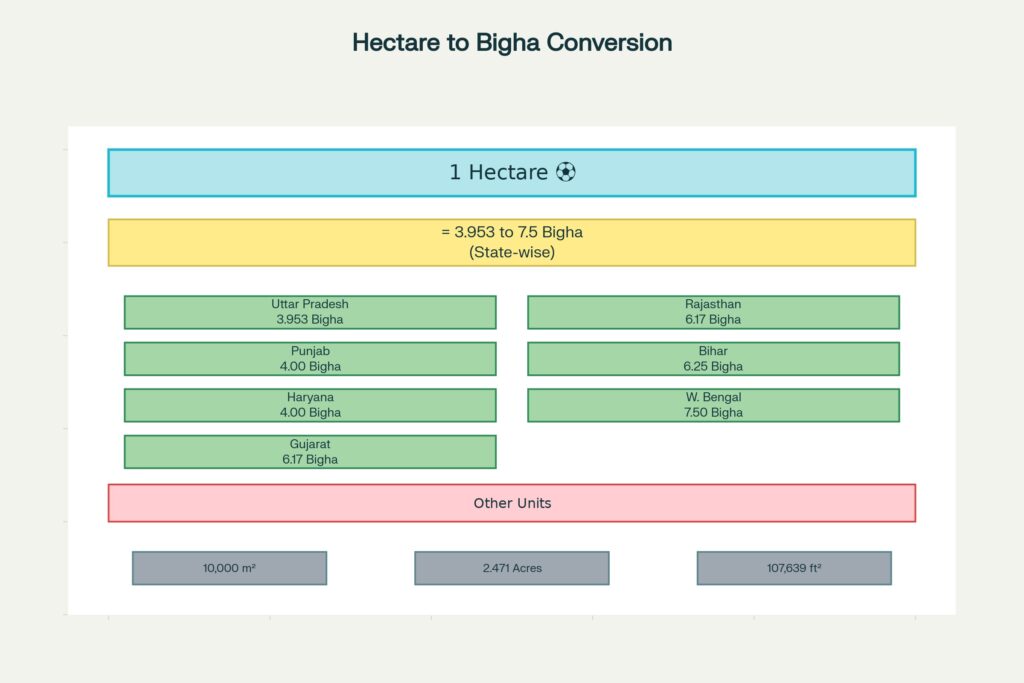The image size is (1024, 683).
Task: Click the 2.471 Acres unit box
Action: tap(511, 567)
